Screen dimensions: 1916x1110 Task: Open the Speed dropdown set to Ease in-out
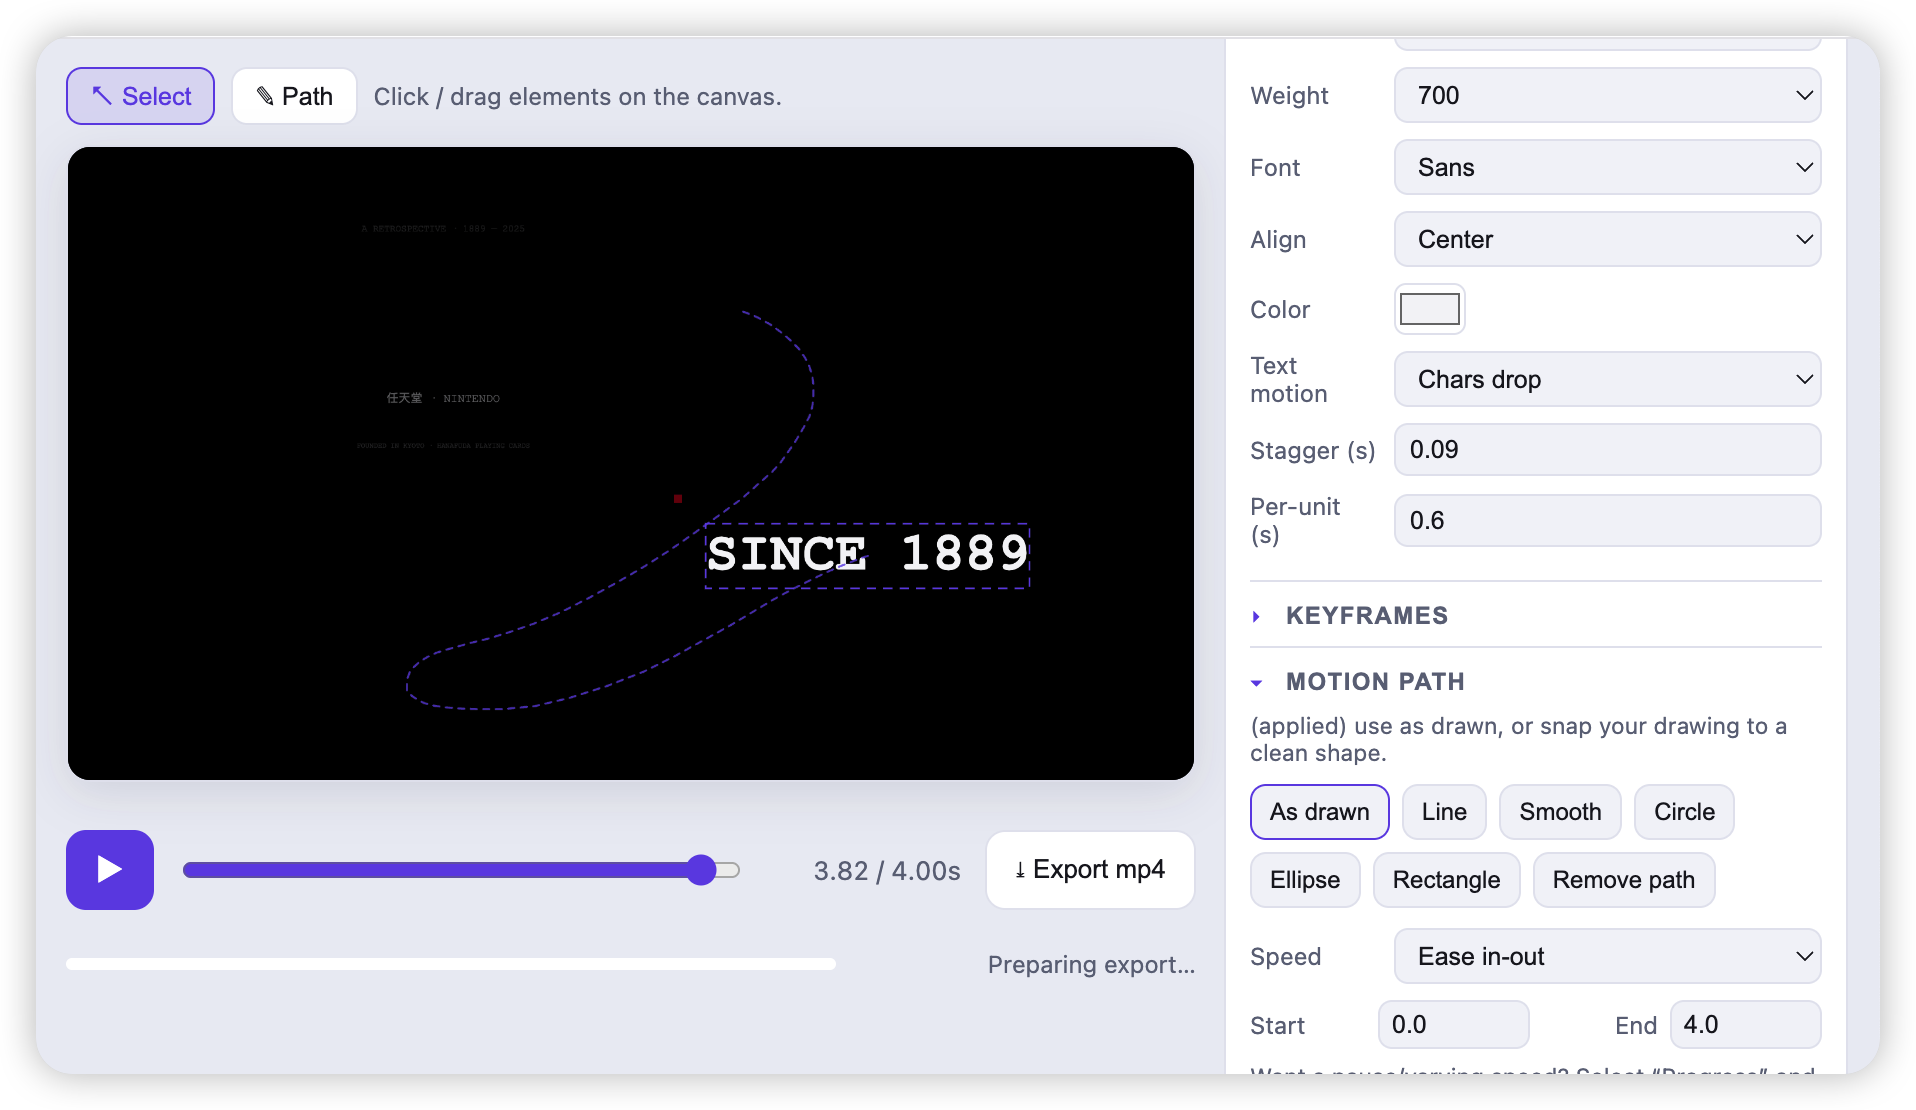pos(1607,956)
